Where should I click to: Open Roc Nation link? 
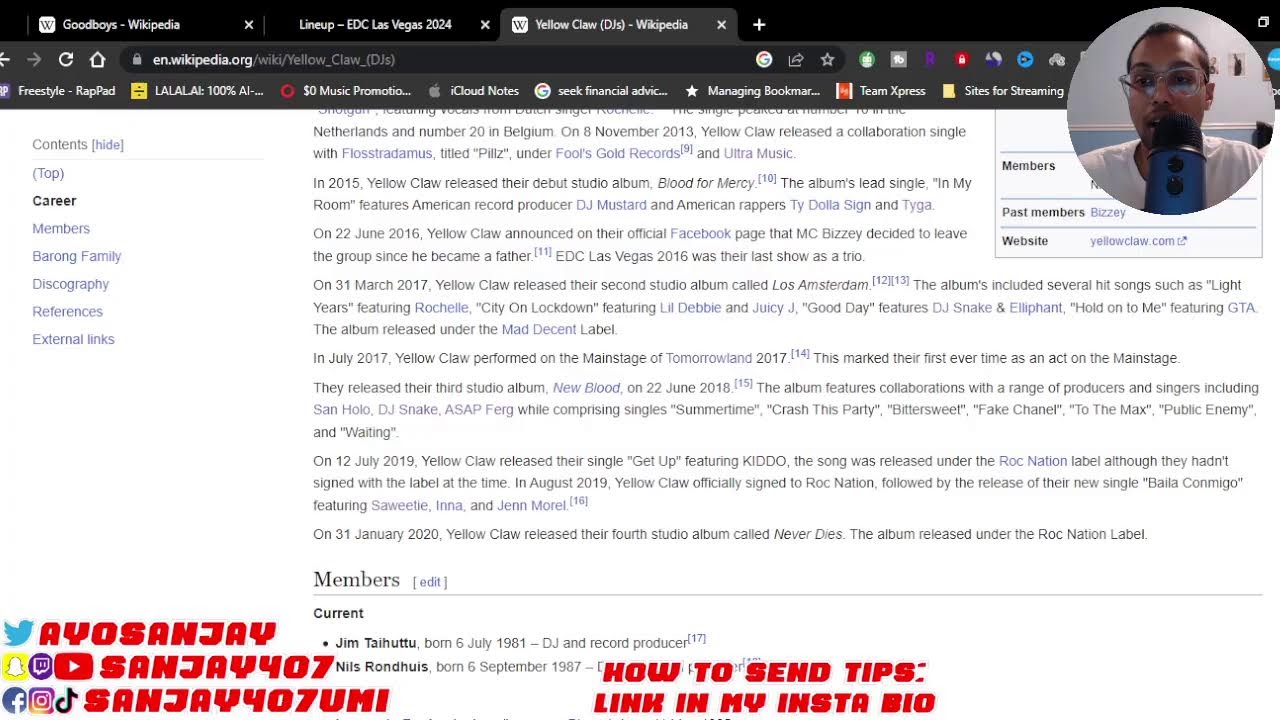coord(1033,461)
